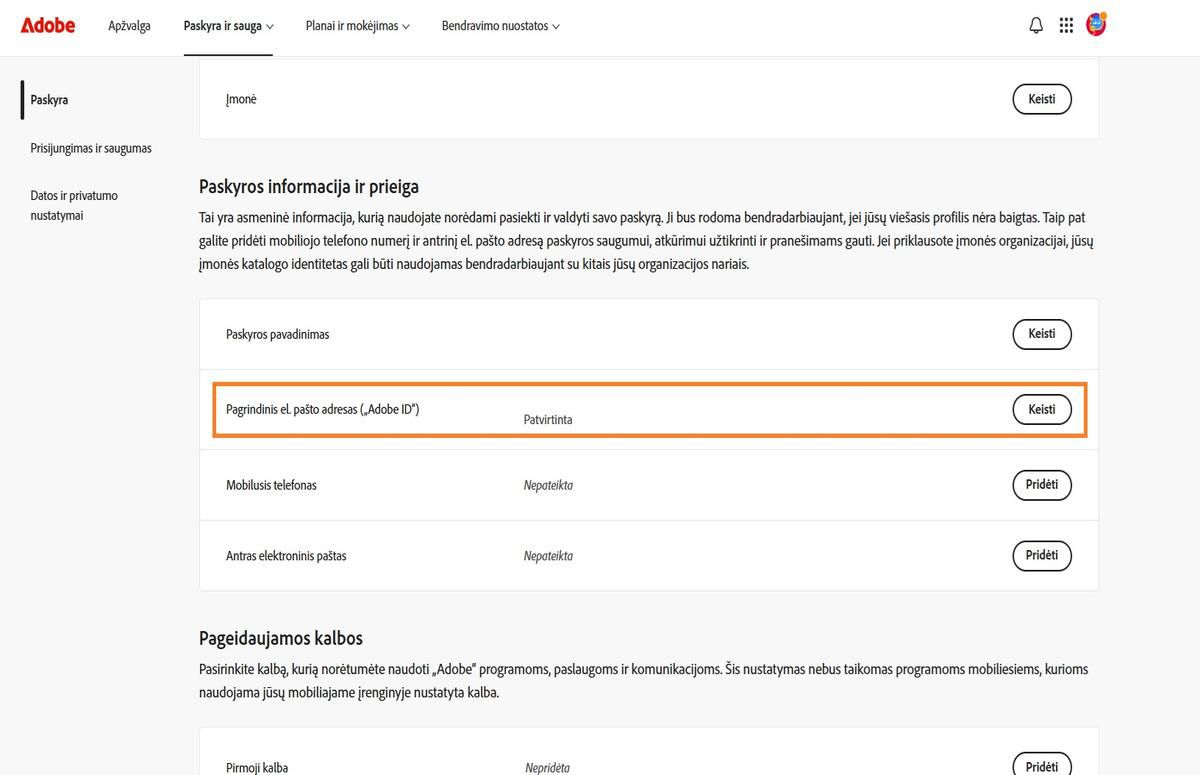Click Keisti for Įmonė
This screenshot has width=1200, height=775.
1041,99
